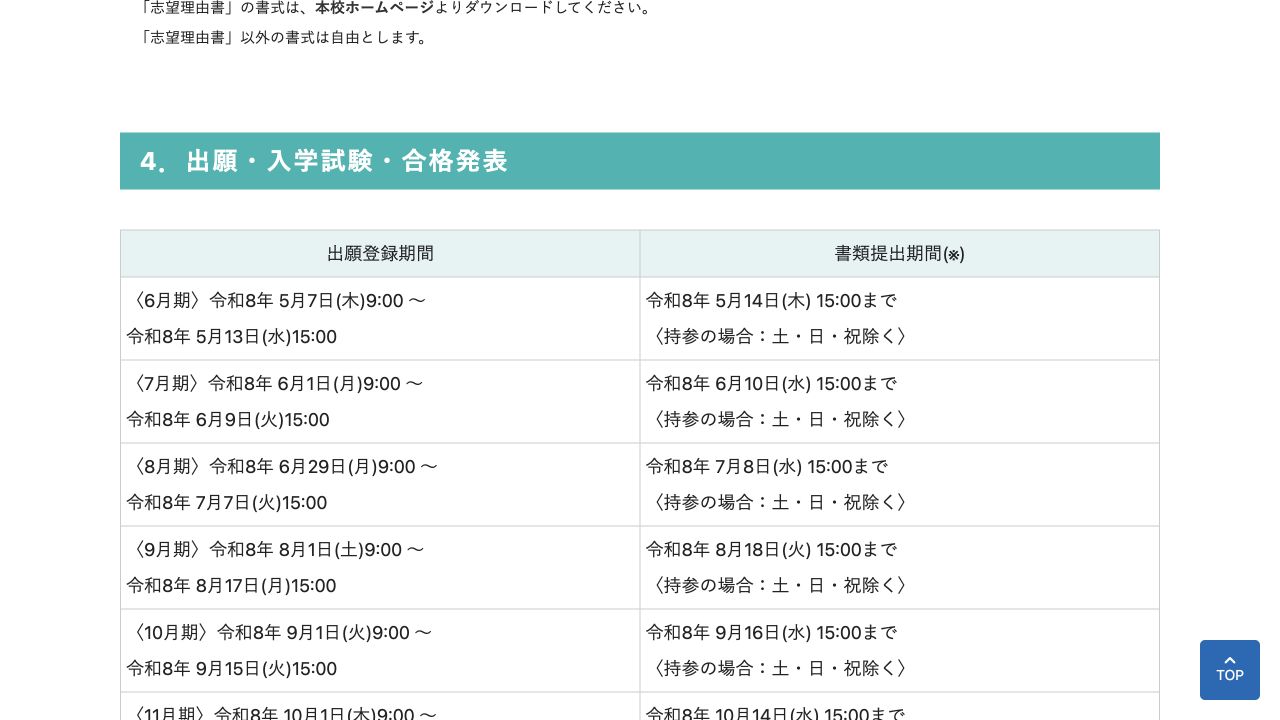This screenshot has height=720, width=1280.
Task: Select the text 令和8年 5月13日(水)15:00
Action: [x=231, y=337]
